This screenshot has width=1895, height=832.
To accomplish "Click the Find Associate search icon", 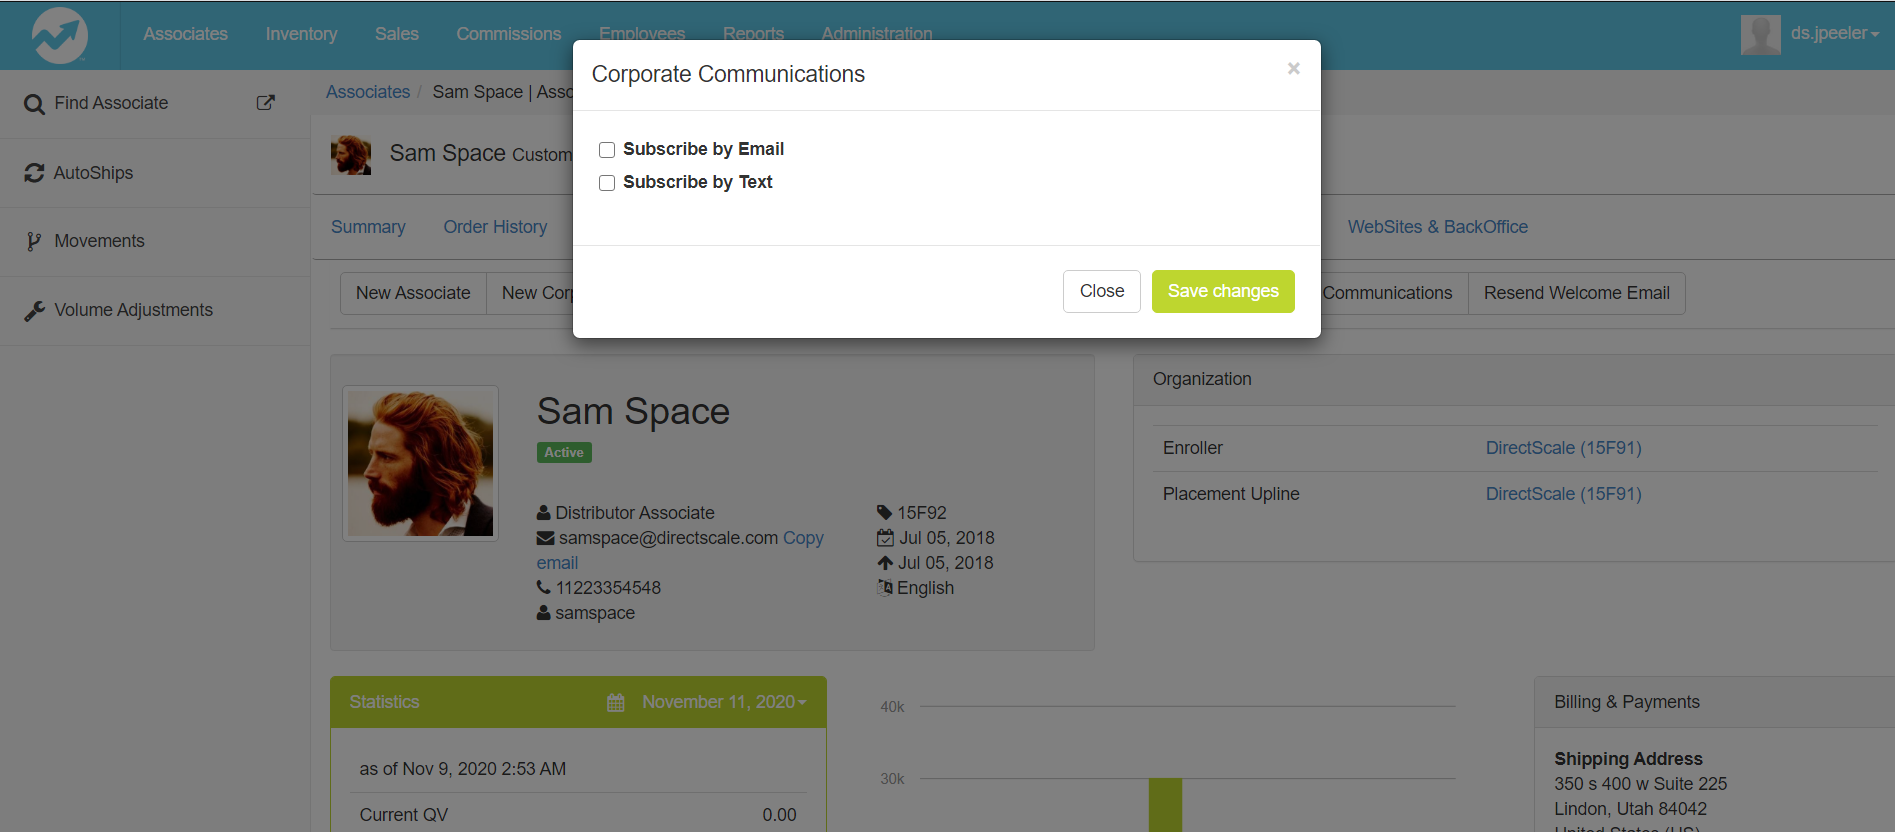I will [34, 104].
